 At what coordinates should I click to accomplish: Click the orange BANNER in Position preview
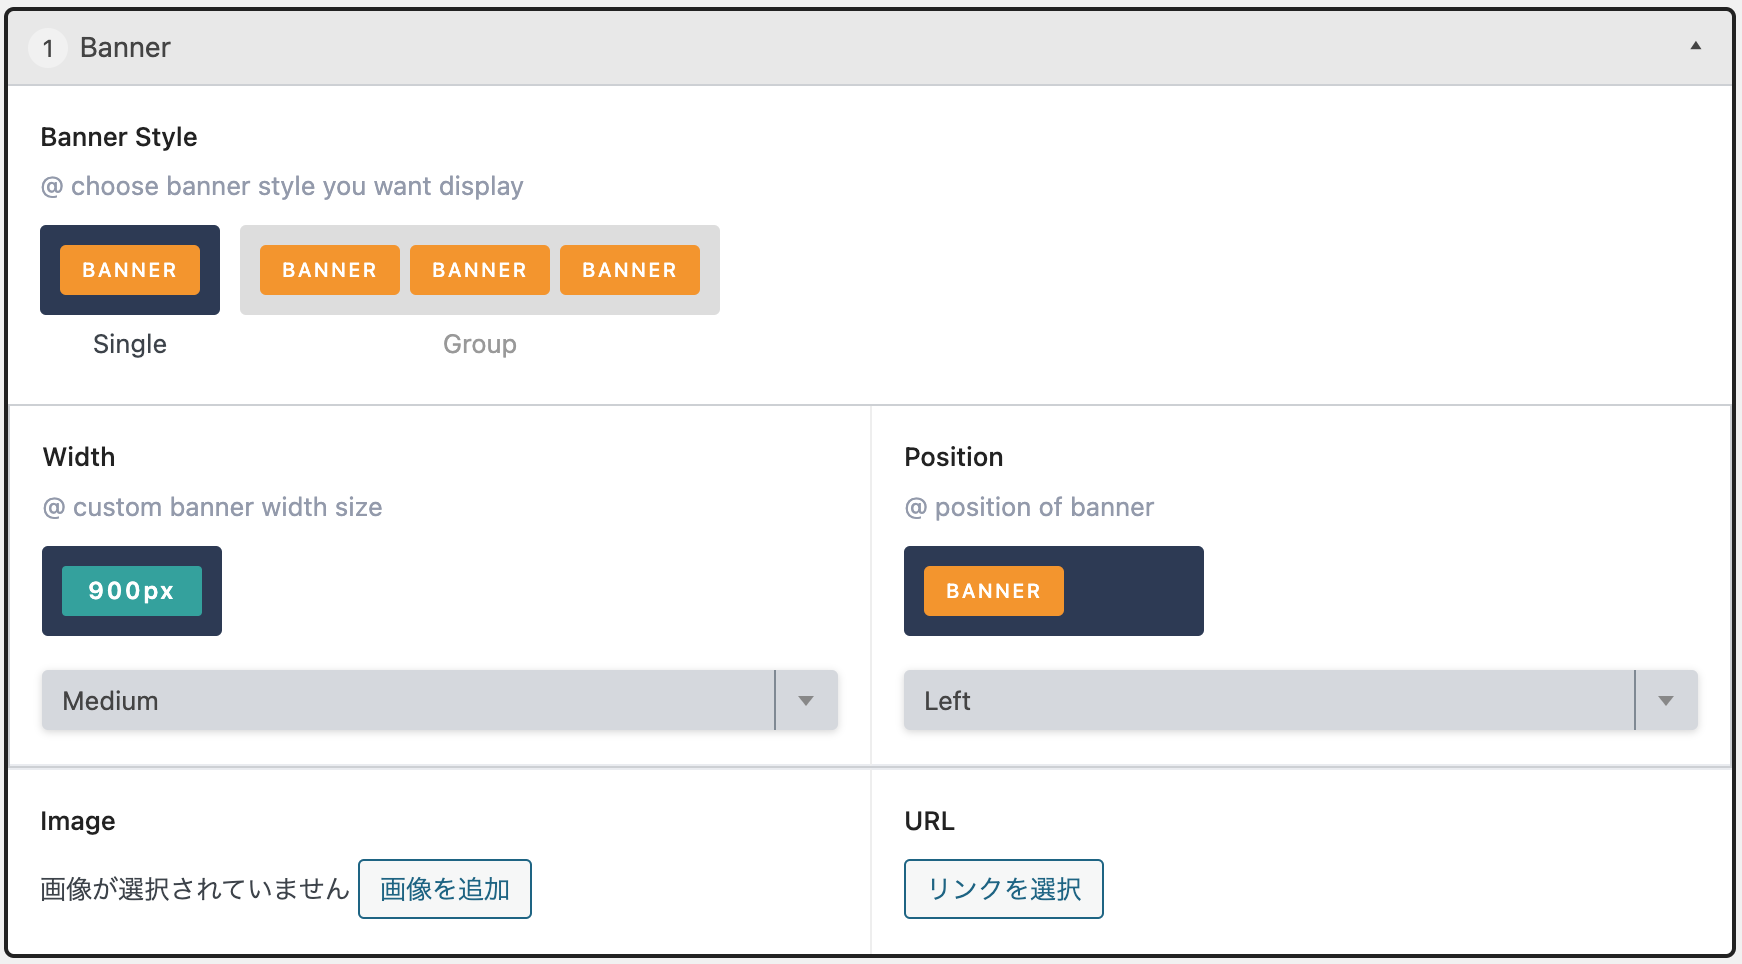(x=994, y=591)
